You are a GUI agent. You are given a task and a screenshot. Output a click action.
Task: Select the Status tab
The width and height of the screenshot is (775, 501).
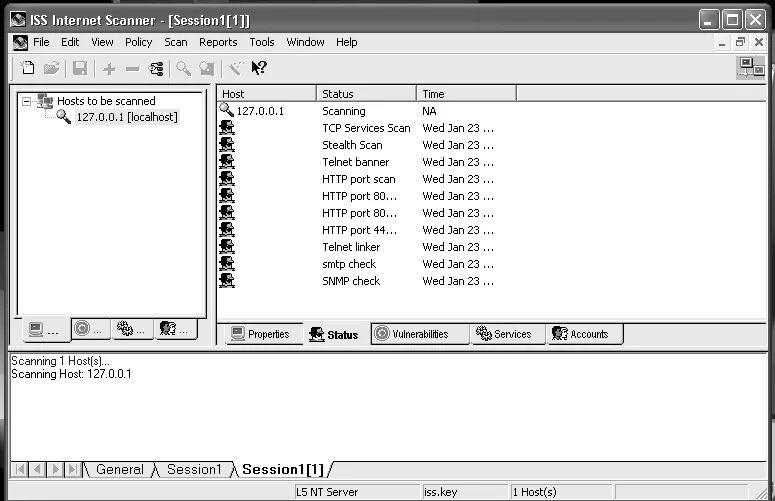pyautogui.click(x=337, y=334)
